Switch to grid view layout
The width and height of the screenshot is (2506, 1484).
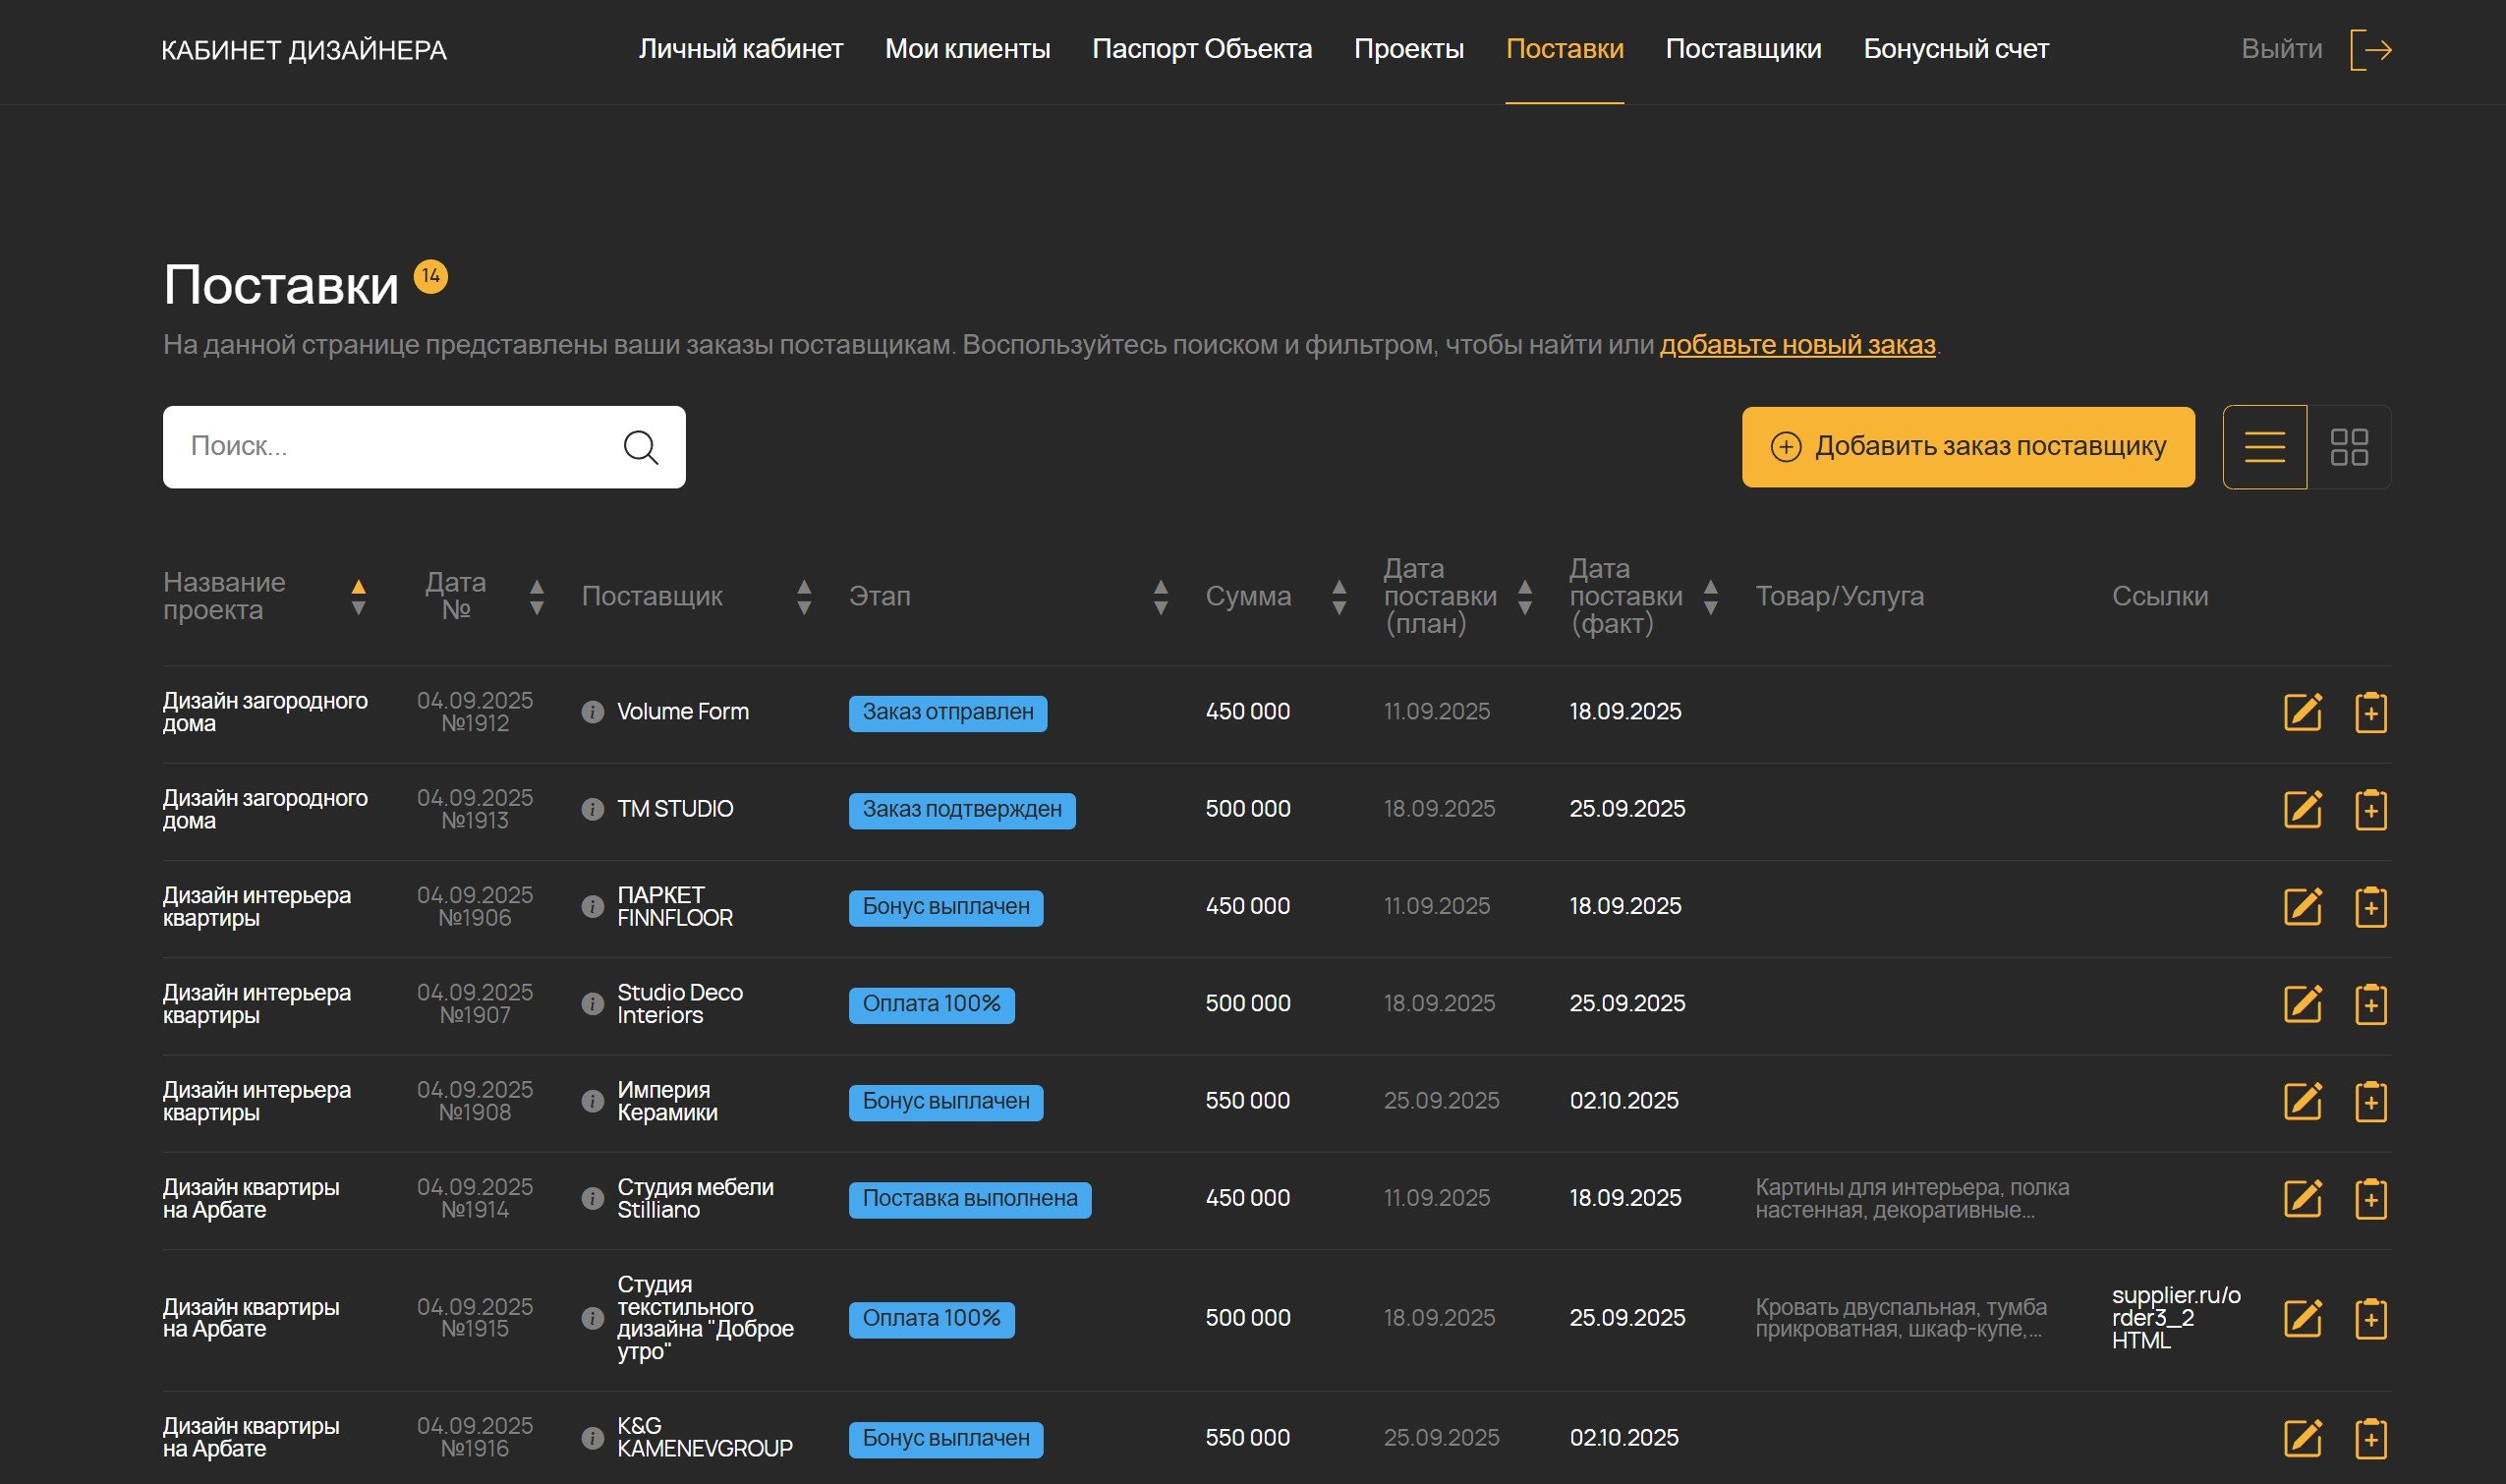(x=2348, y=447)
